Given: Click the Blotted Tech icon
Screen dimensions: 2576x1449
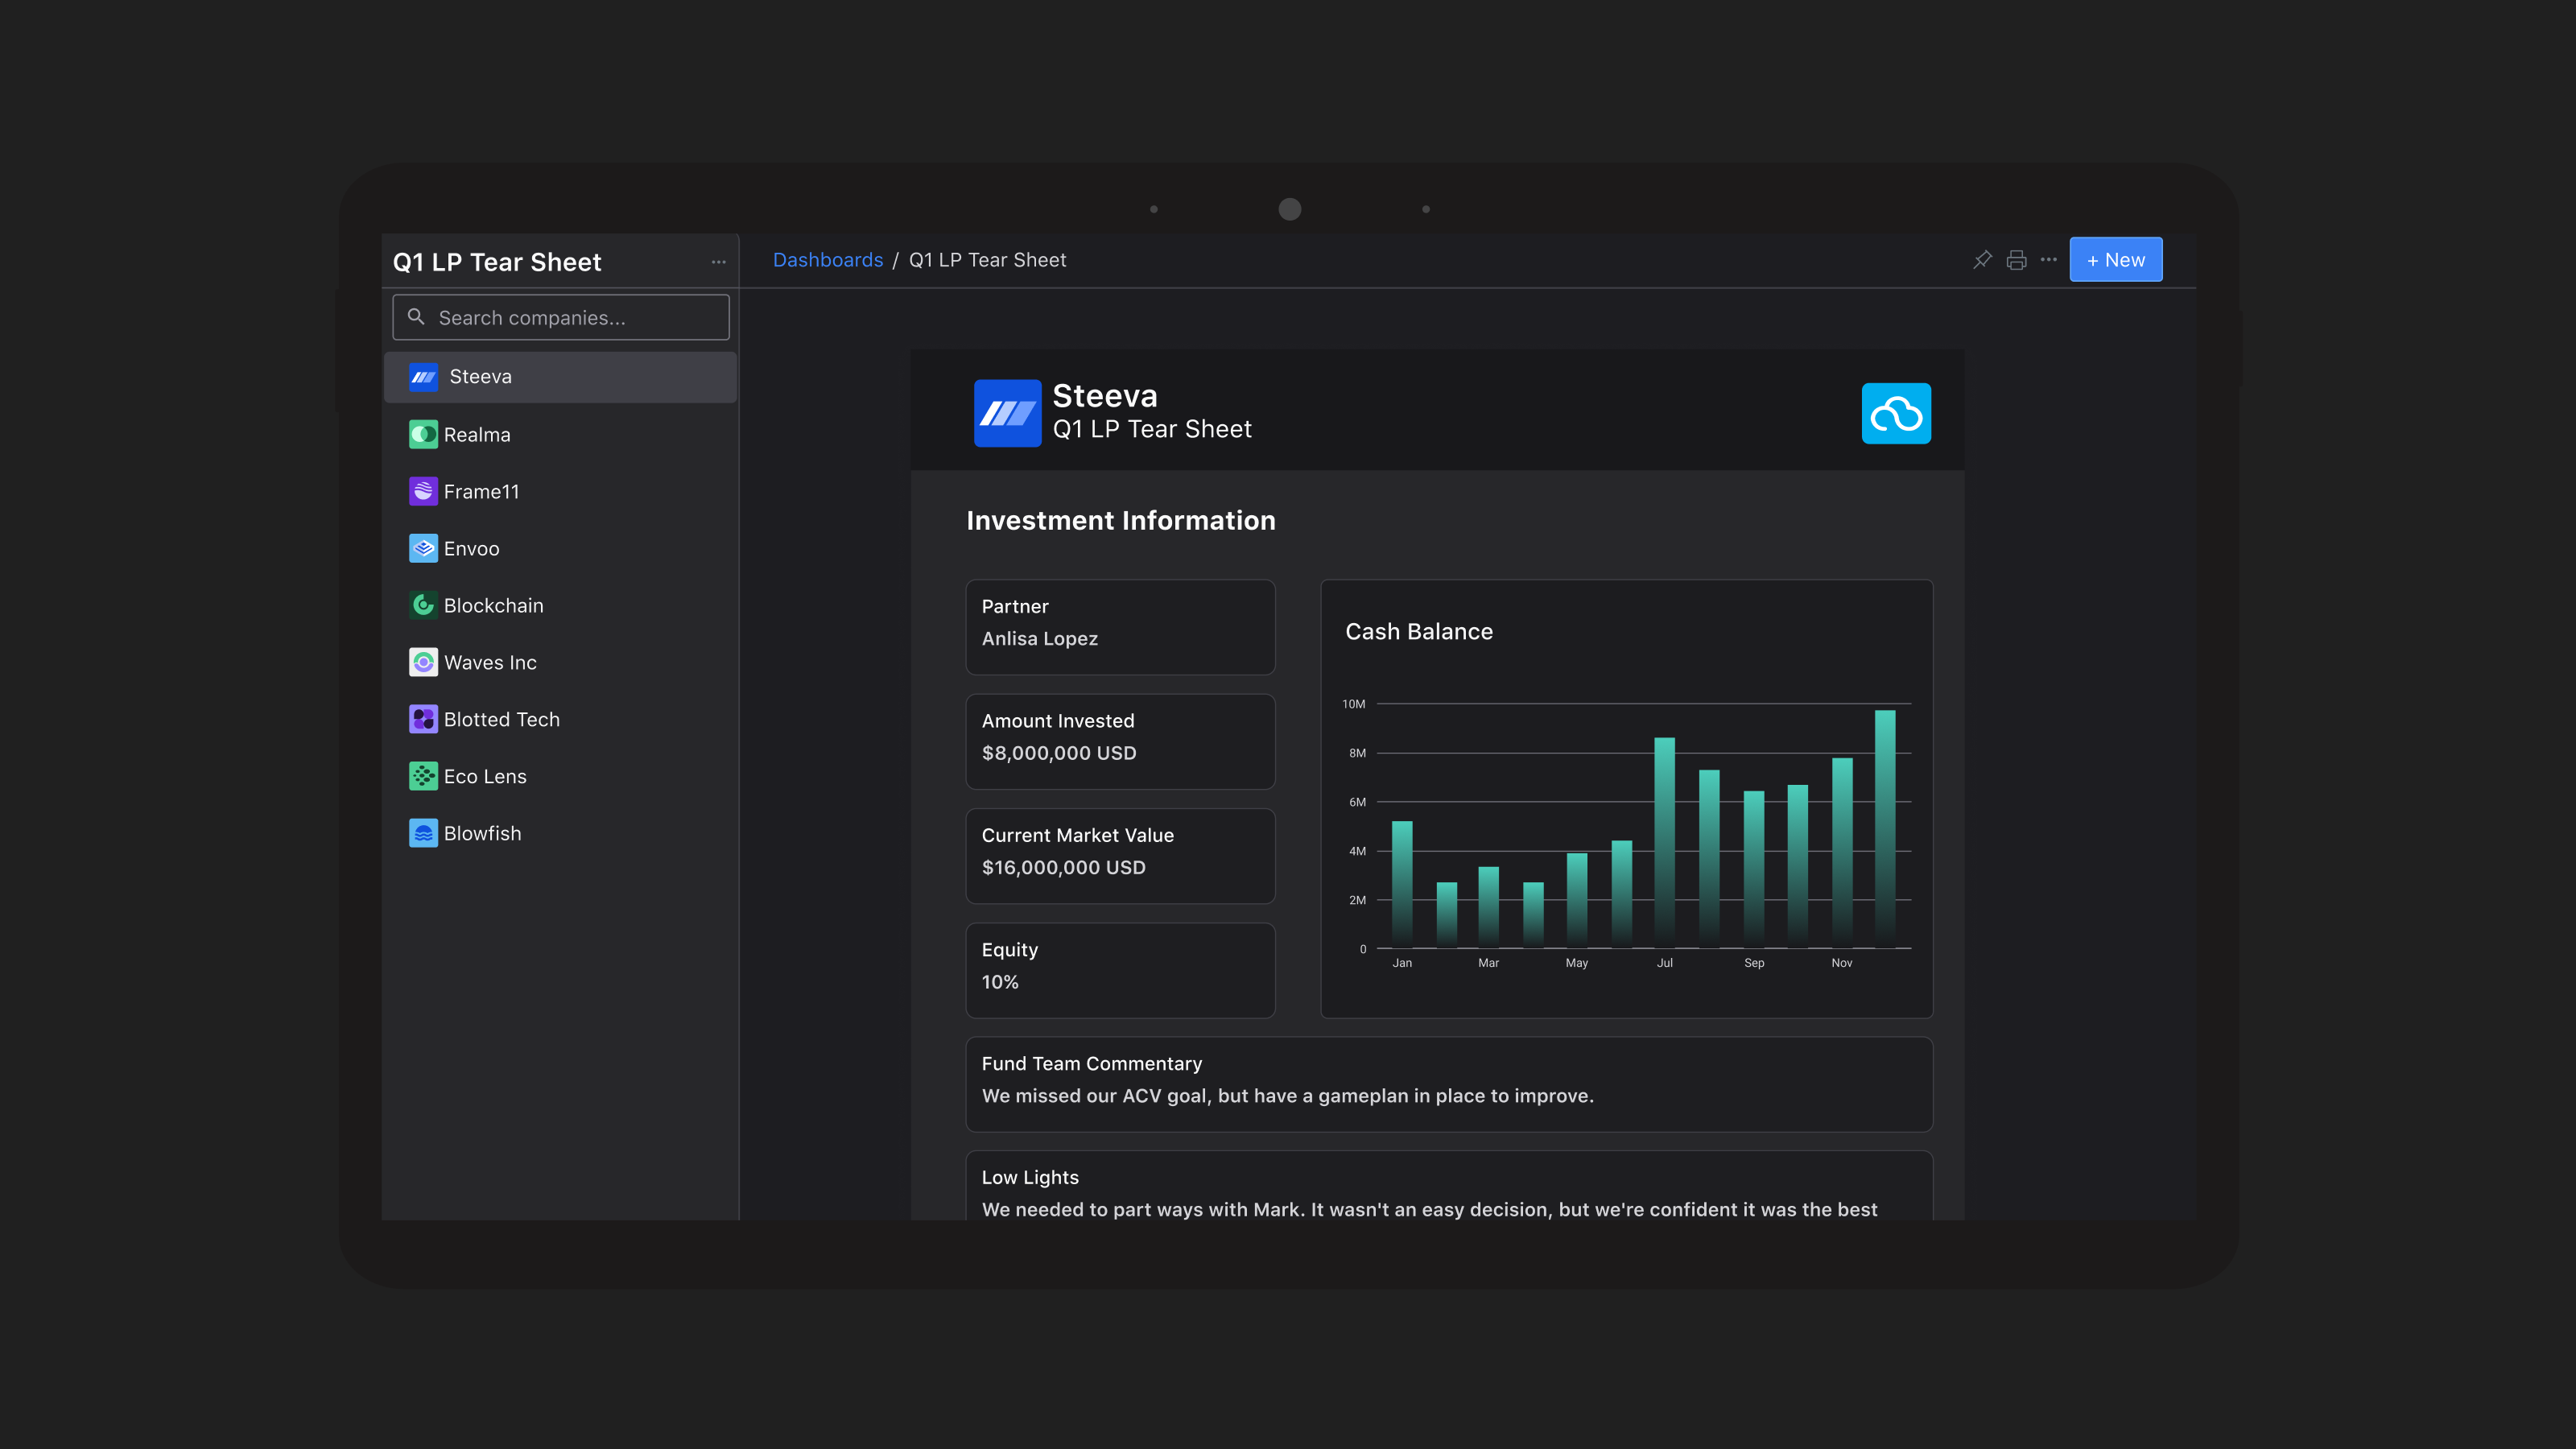Looking at the screenshot, I should [x=423, y=720].
